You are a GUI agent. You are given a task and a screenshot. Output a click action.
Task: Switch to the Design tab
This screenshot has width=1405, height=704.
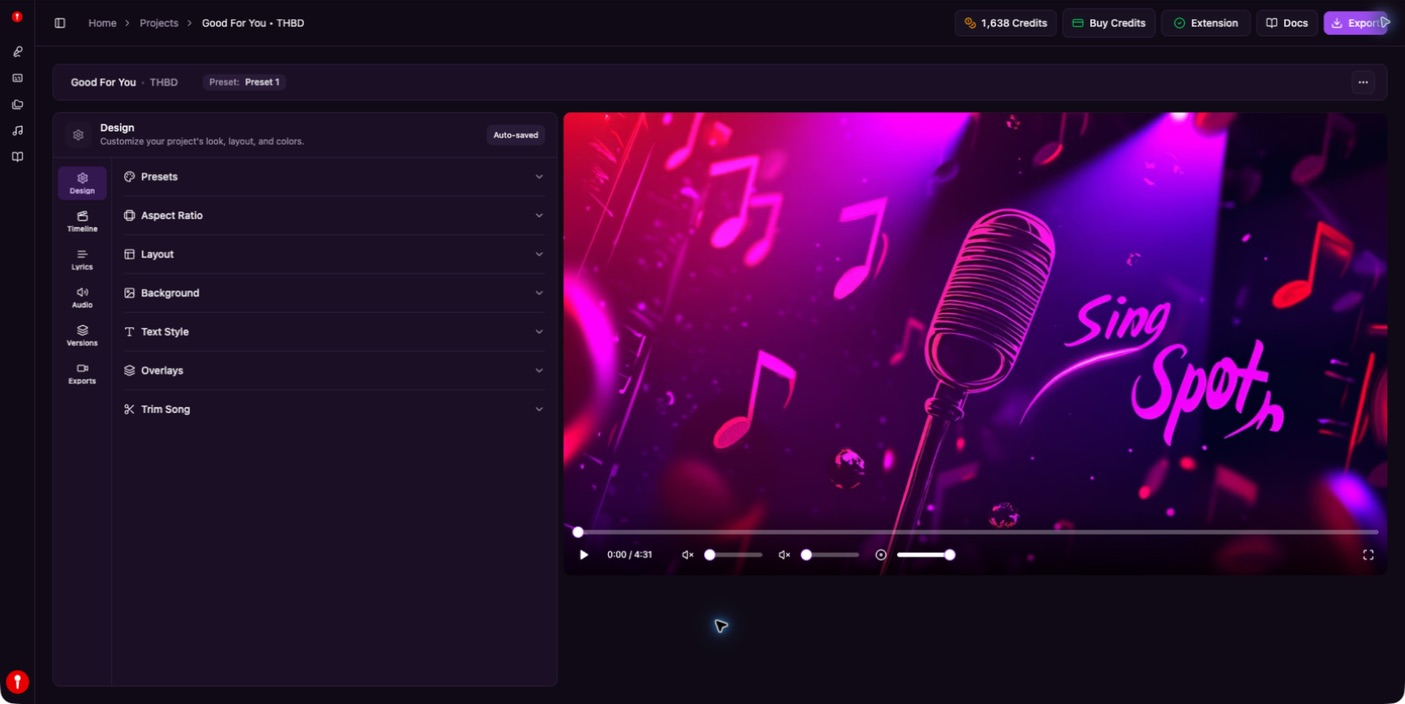pos(82,183)
